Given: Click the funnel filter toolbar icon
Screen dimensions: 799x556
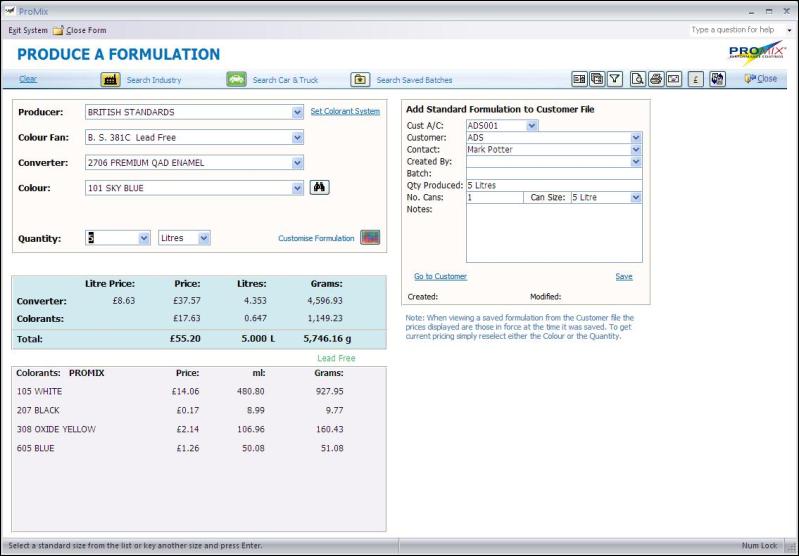Looking at the screenshot, I should click(x=615, y=79).
